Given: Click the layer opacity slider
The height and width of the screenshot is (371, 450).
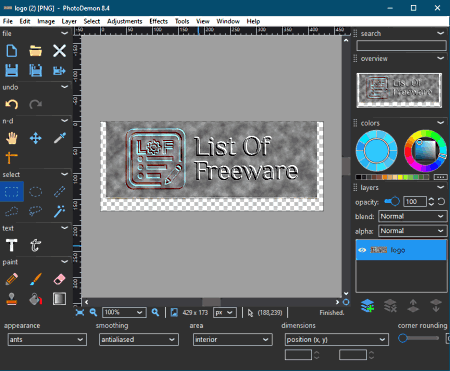Looking at the screenshot, I should click(x=392, y=201).
